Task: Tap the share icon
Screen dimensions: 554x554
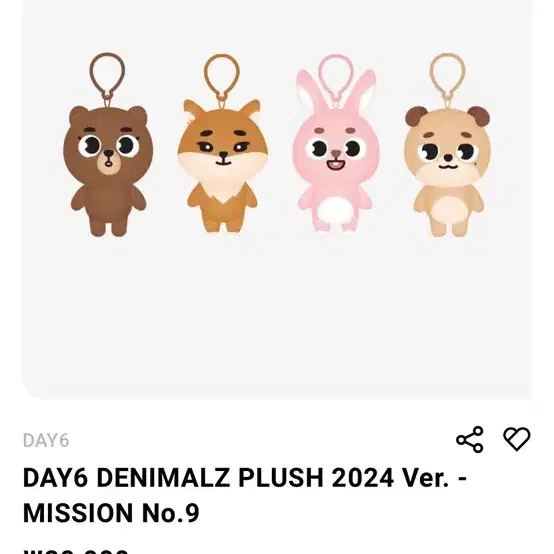Action: [x=470, y=439]
